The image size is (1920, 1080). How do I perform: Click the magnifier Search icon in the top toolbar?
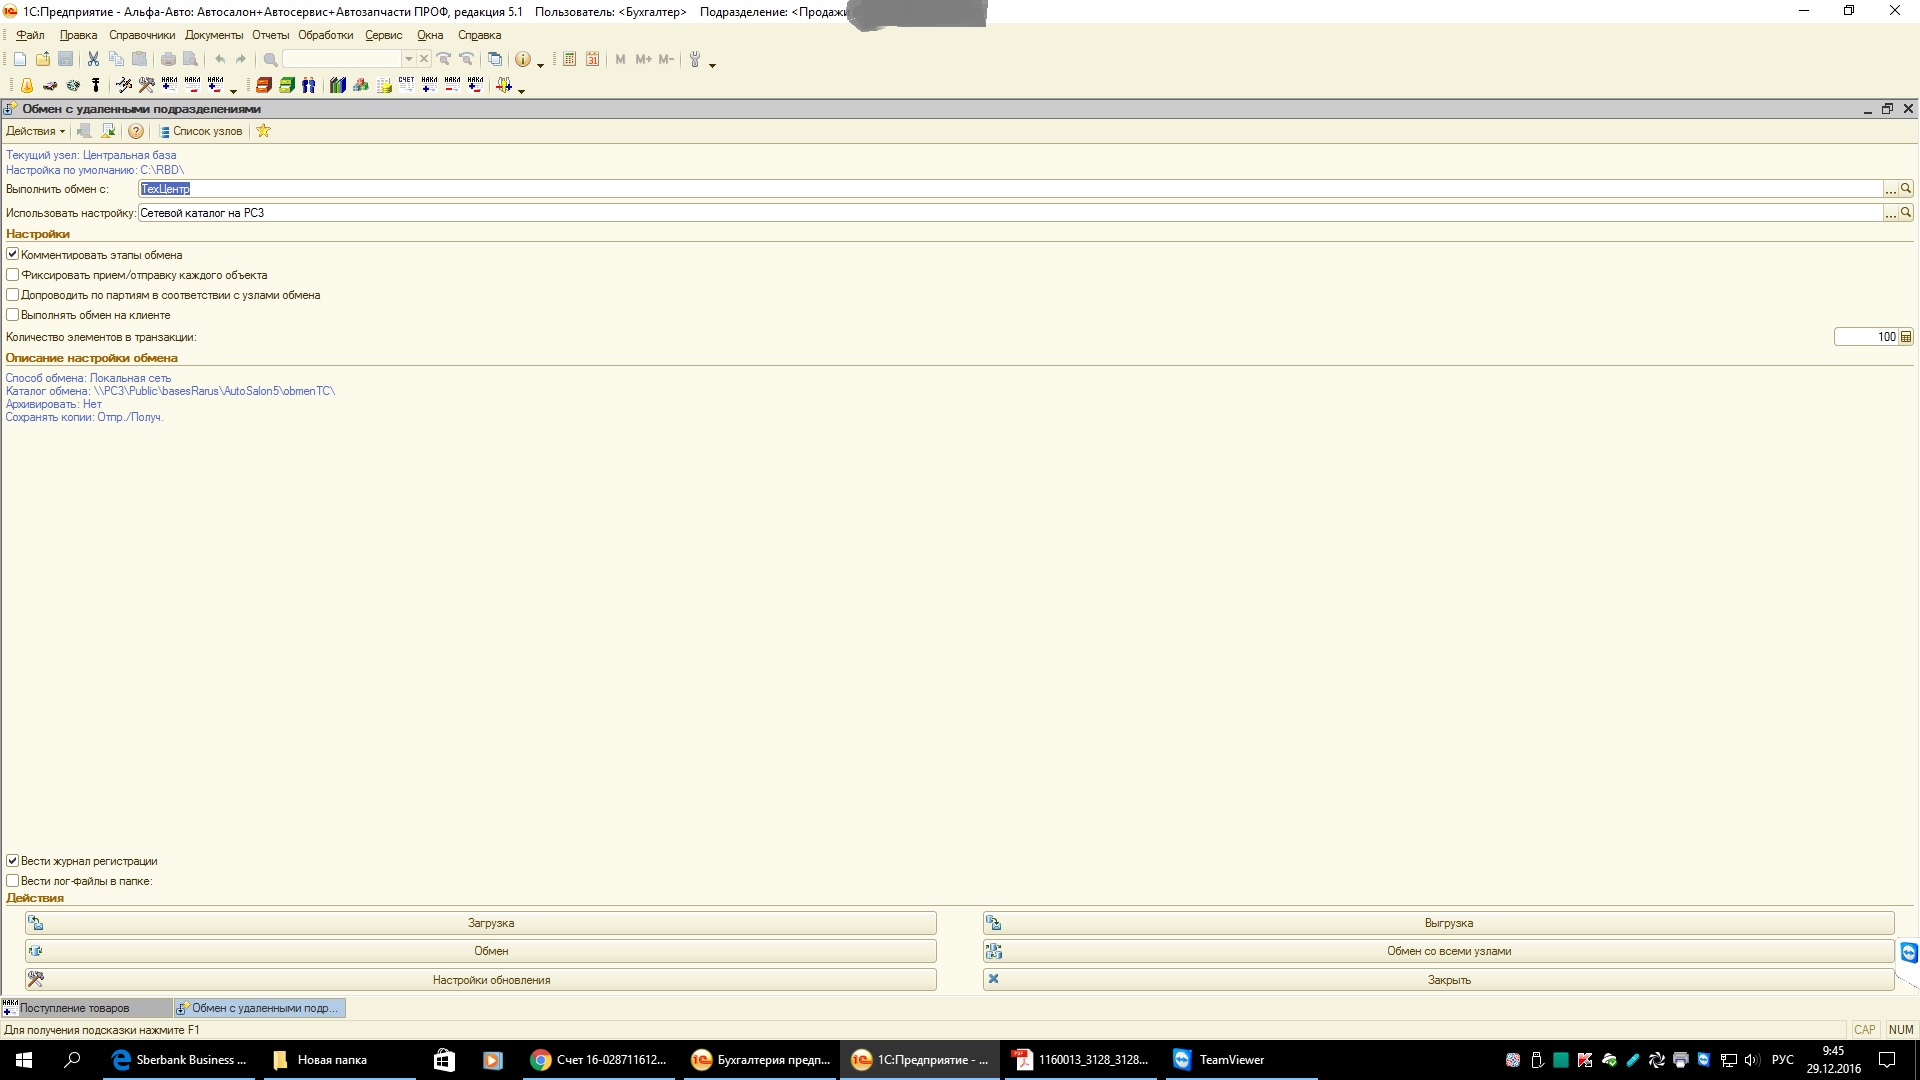270,60
